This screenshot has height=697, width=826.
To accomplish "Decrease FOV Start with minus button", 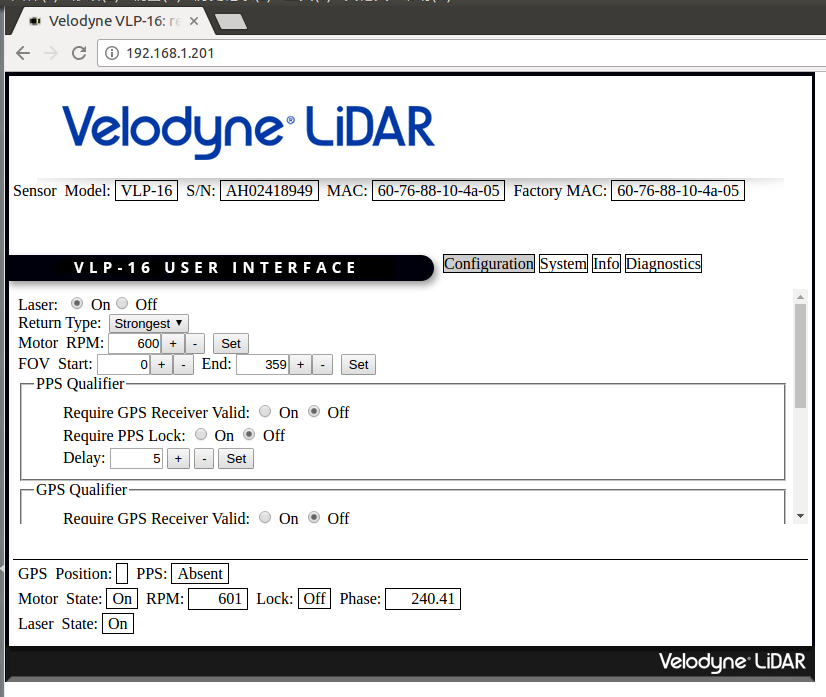I will (183, 365).
